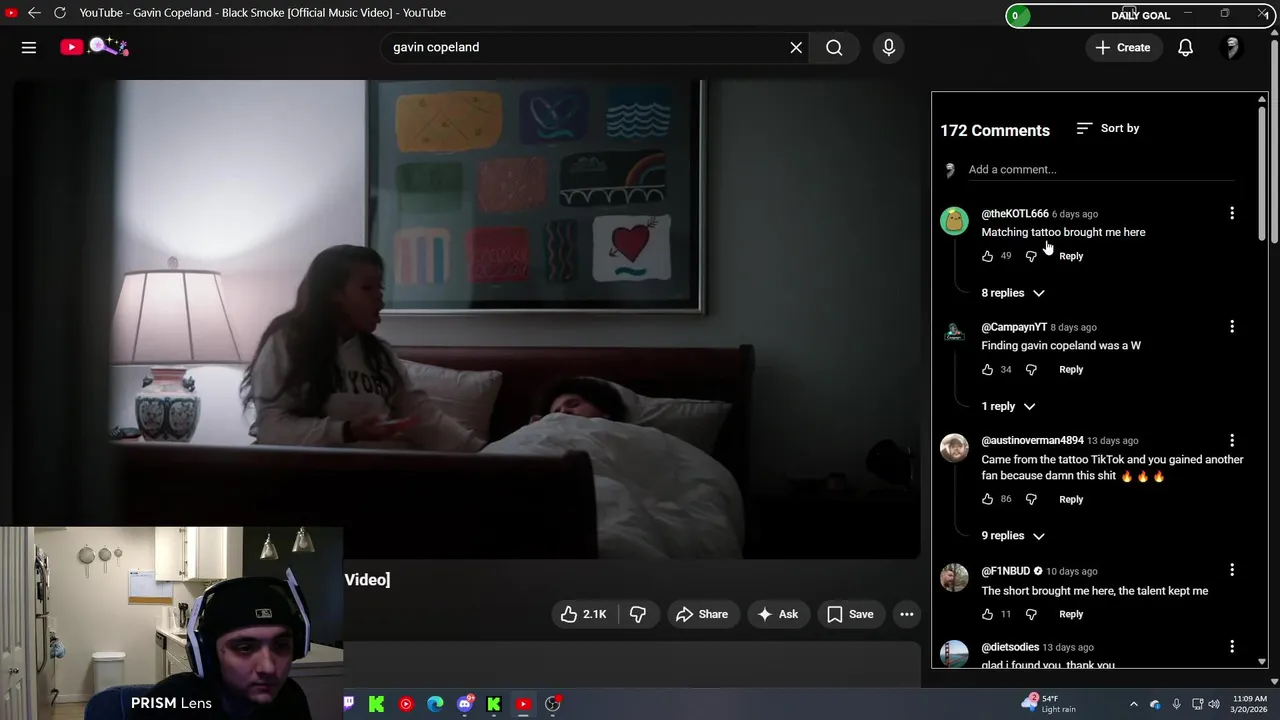The image size is (1280, 720).
Task: Open options menu for dietsodies' comment
Action: click(x=1232, y=646)
